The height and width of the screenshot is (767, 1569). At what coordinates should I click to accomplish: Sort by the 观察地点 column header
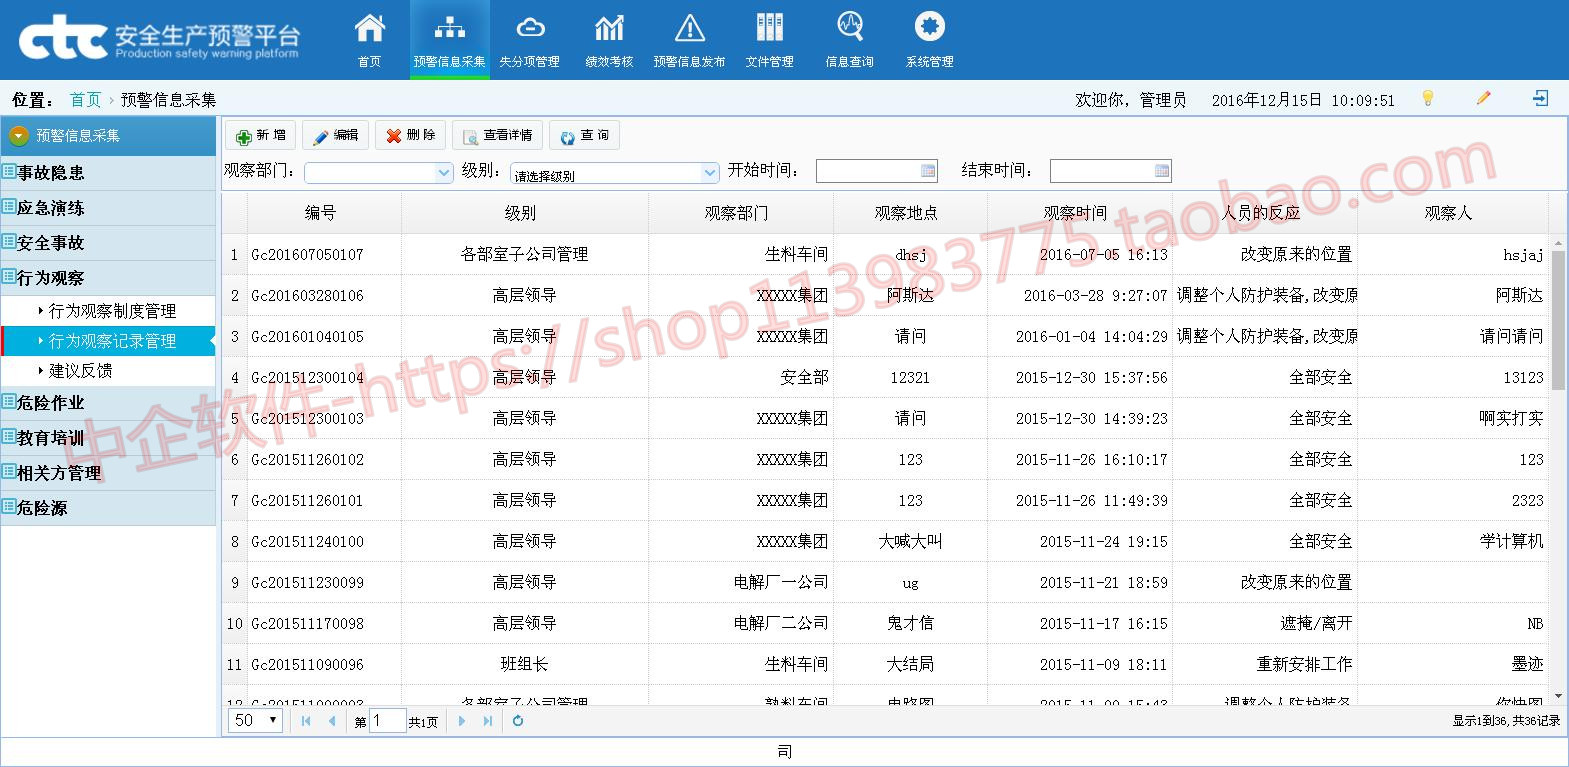pos(910,213)
